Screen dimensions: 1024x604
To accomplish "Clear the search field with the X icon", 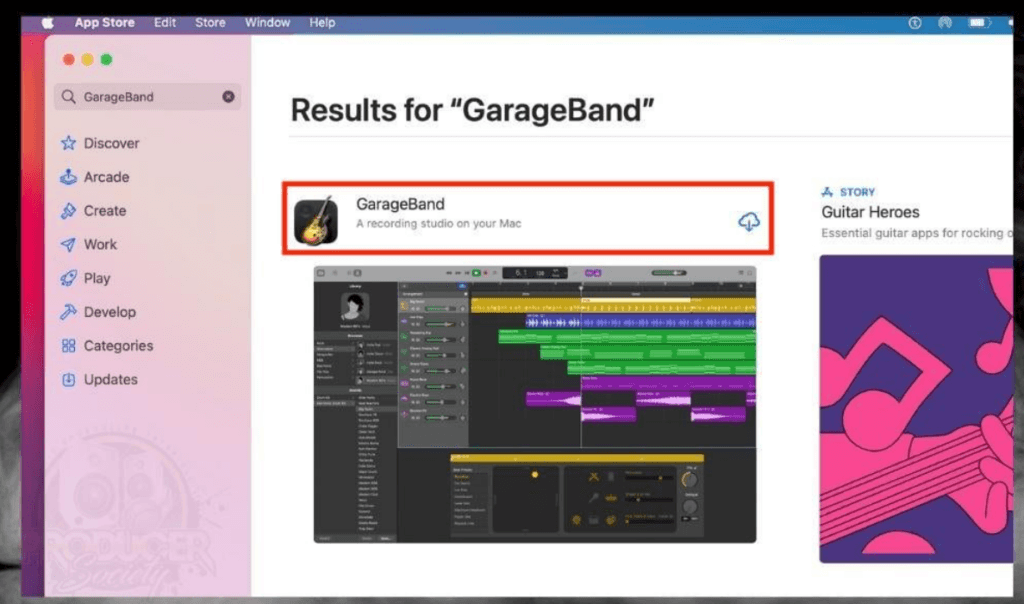I will [x=228, y=97].
